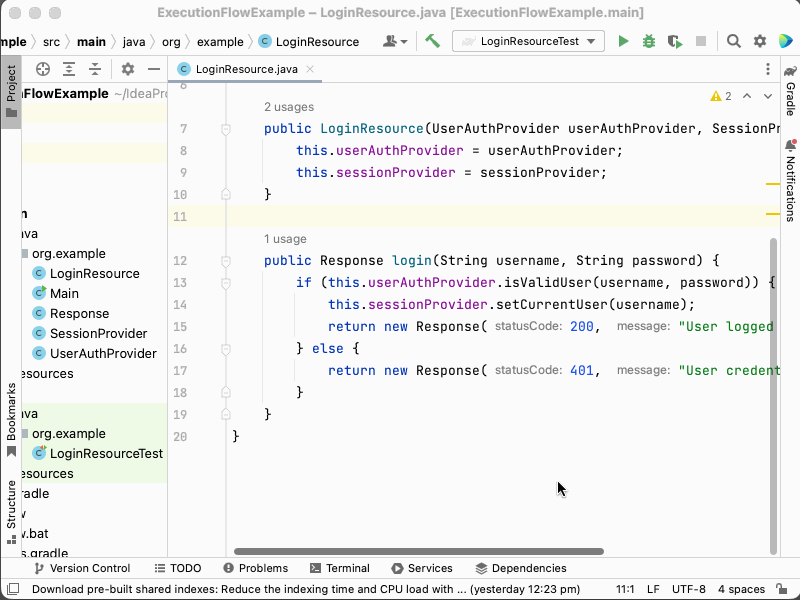800x600 pixels.
Task: Select org.example package above LoginResource
Action: pyautogui.click(x=64, y=254)
